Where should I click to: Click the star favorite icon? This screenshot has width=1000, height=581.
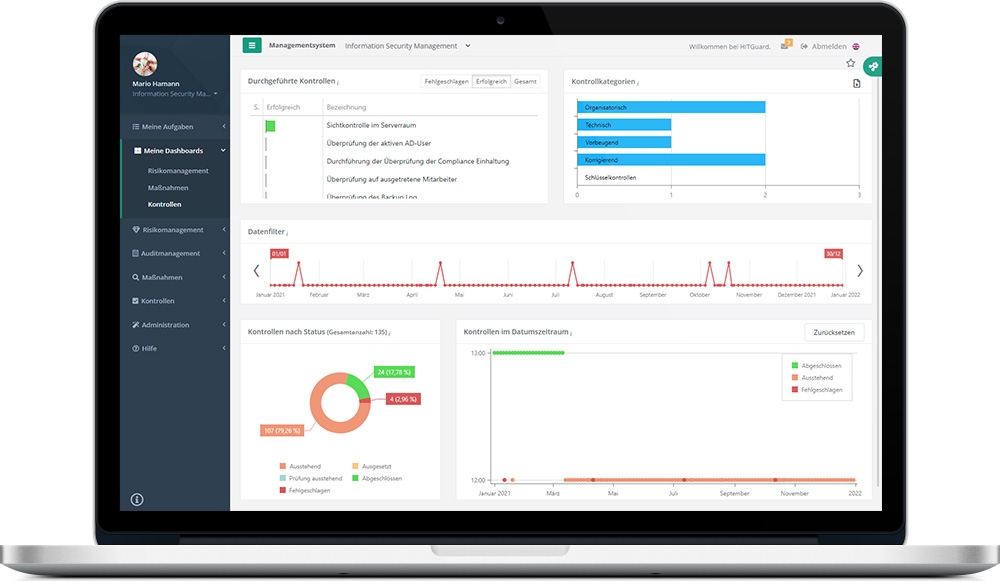850,63
